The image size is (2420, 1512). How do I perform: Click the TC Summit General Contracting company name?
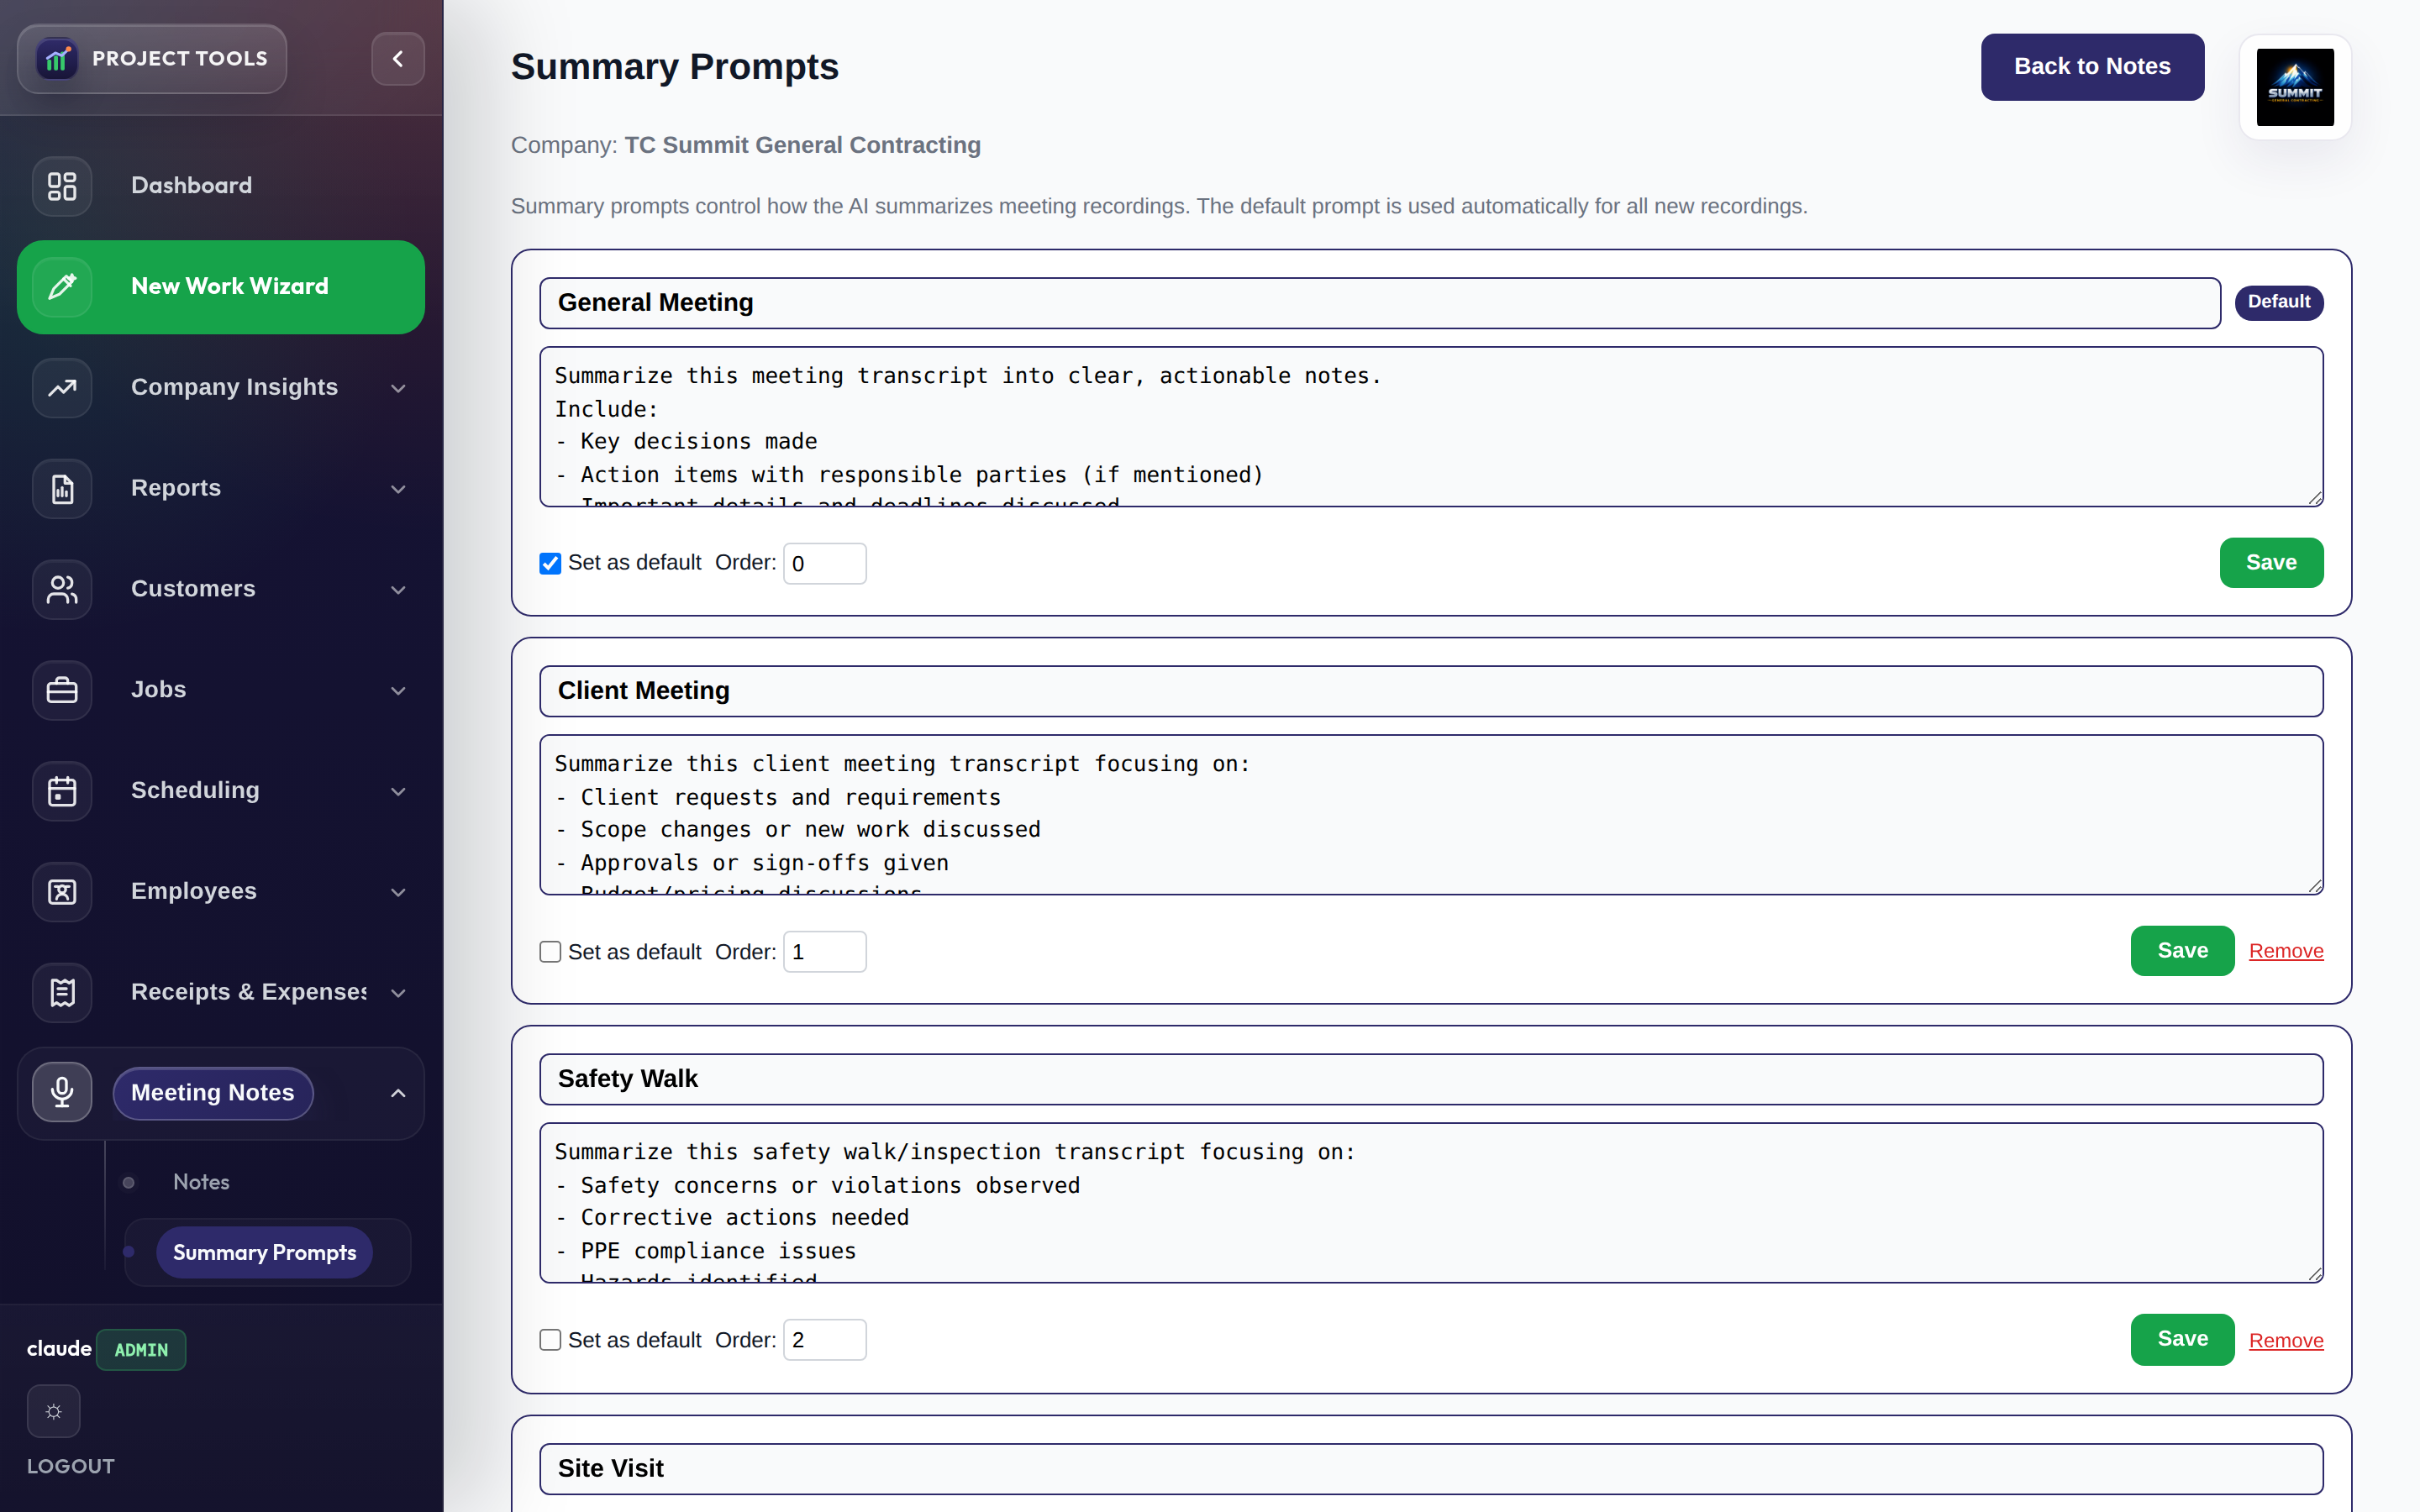[x=802, y=145]
